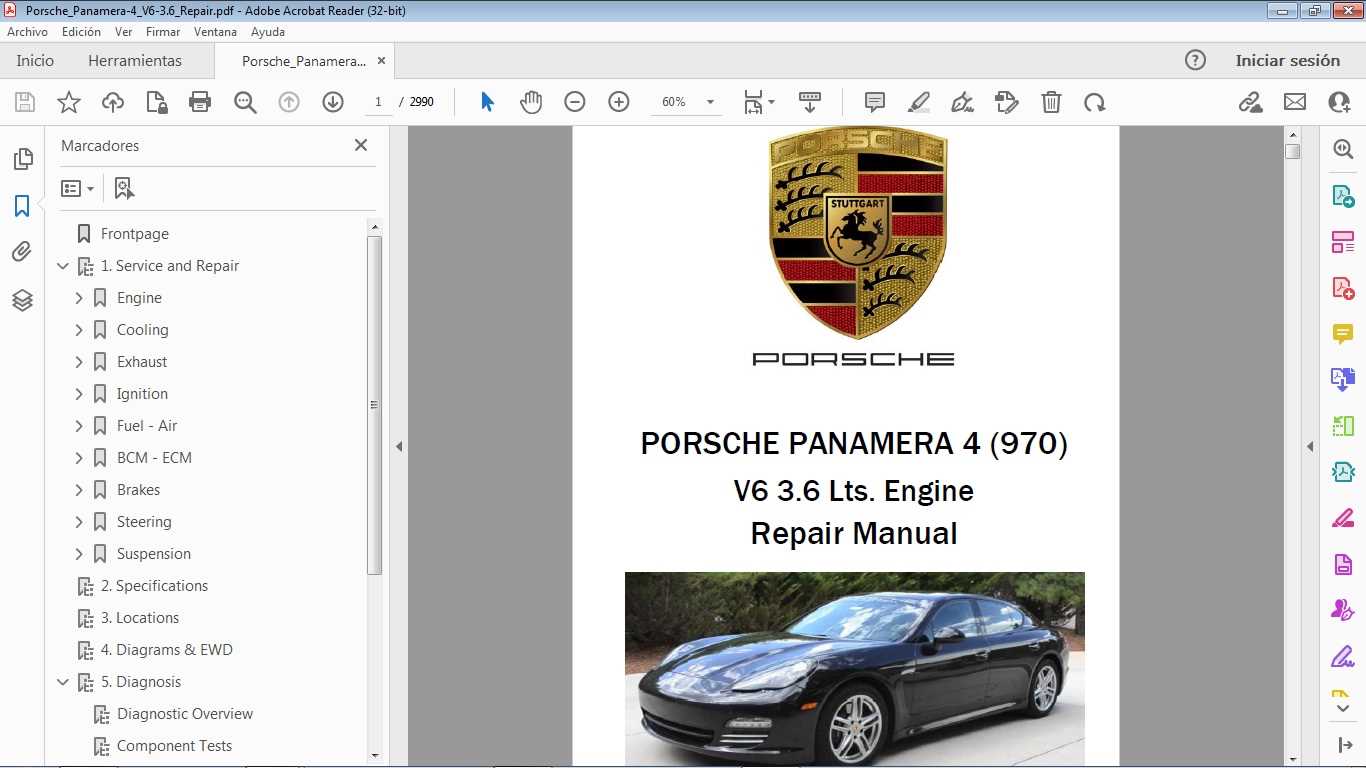Add document to favorites with star icon
Viewport: 1366px width, 768px height.
(69, 102)
